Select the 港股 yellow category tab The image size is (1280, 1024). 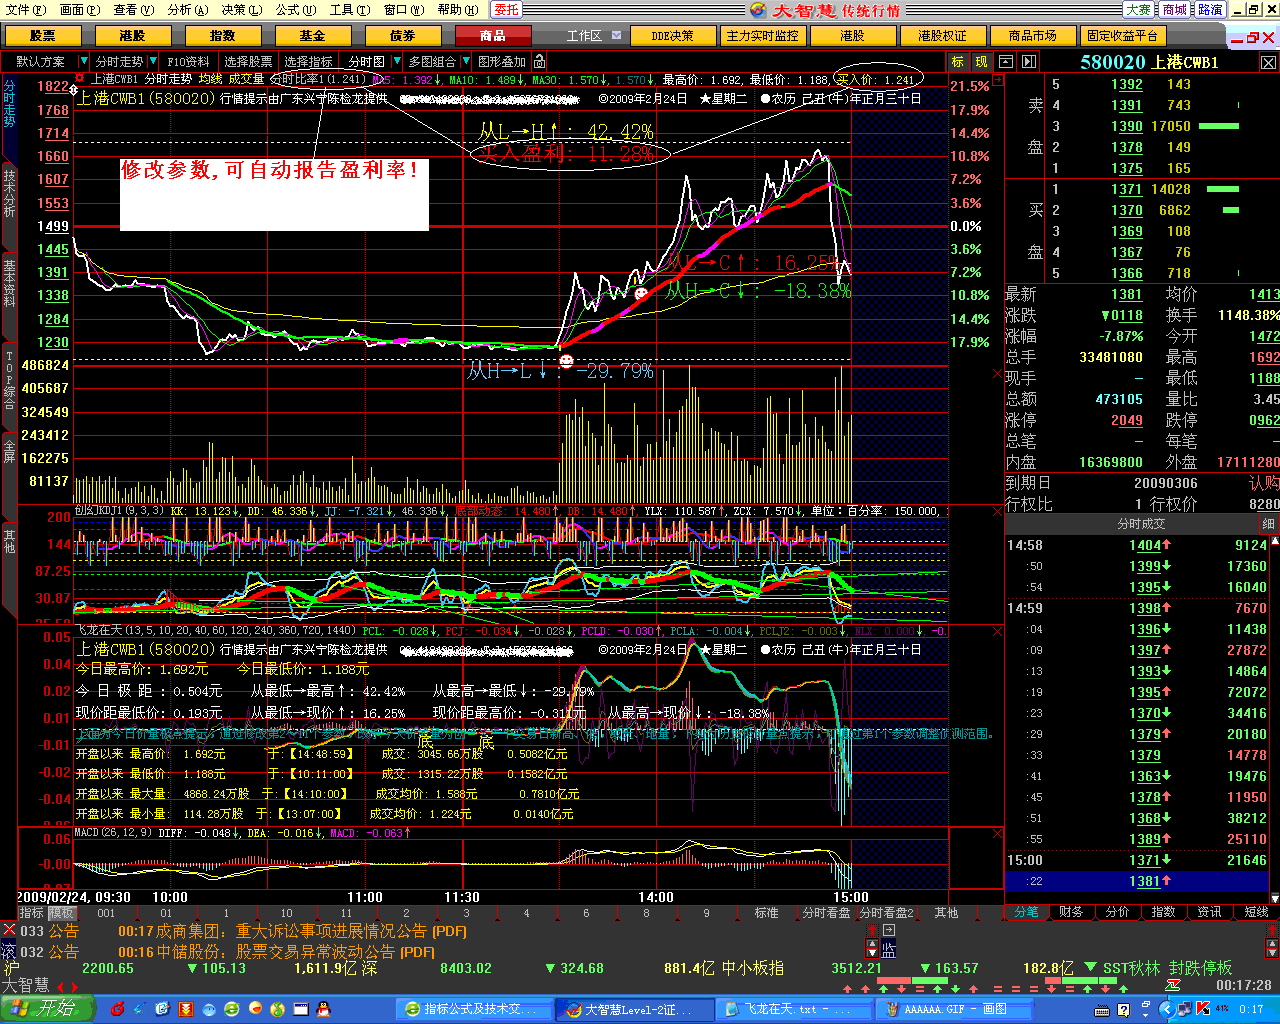click(133, 36)
